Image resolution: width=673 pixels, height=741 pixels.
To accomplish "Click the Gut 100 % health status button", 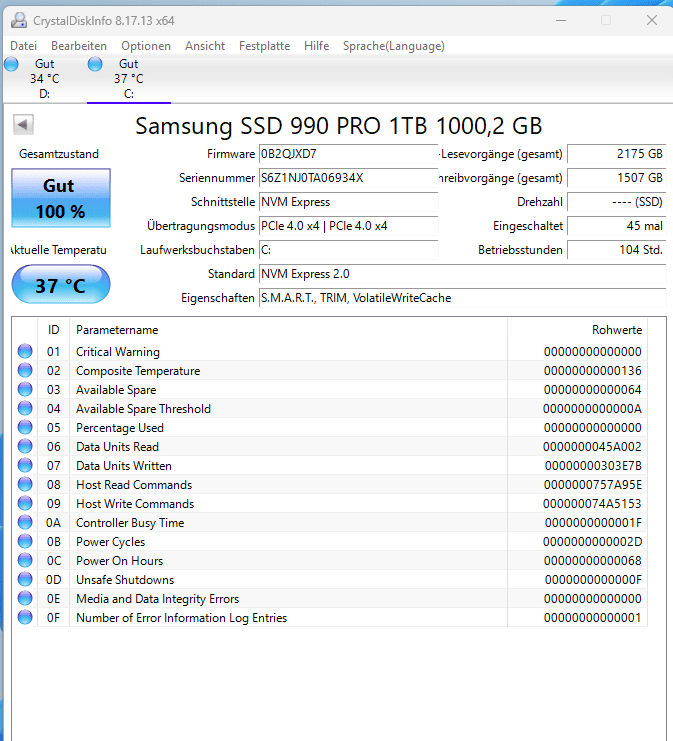I will (x=61, y=198).
